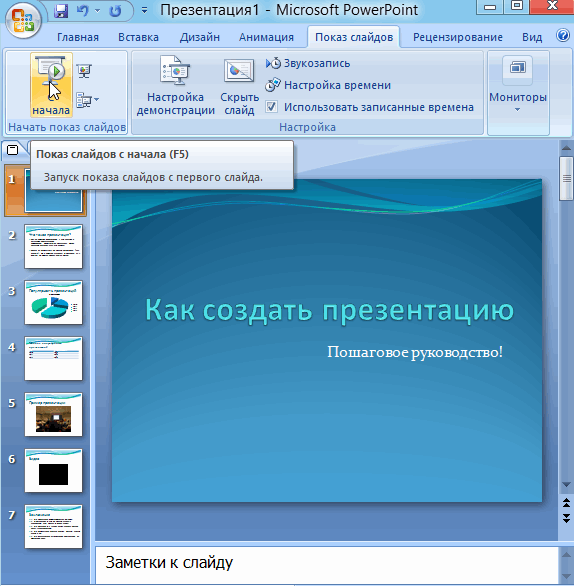The image size is (574, 586).
Task: Click the Office button logo
Action: pyautogui.click(x=23, y=20)
